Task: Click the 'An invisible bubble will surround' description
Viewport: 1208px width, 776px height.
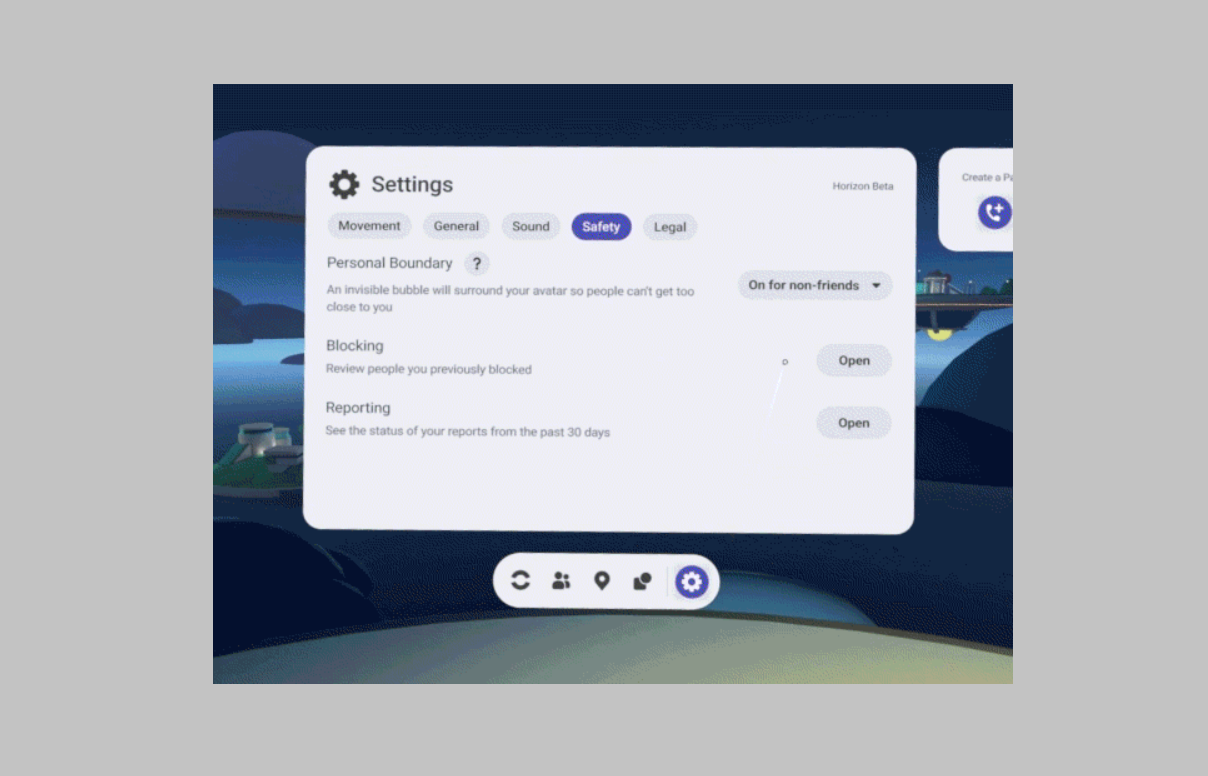Action: (x=511, y=299)
